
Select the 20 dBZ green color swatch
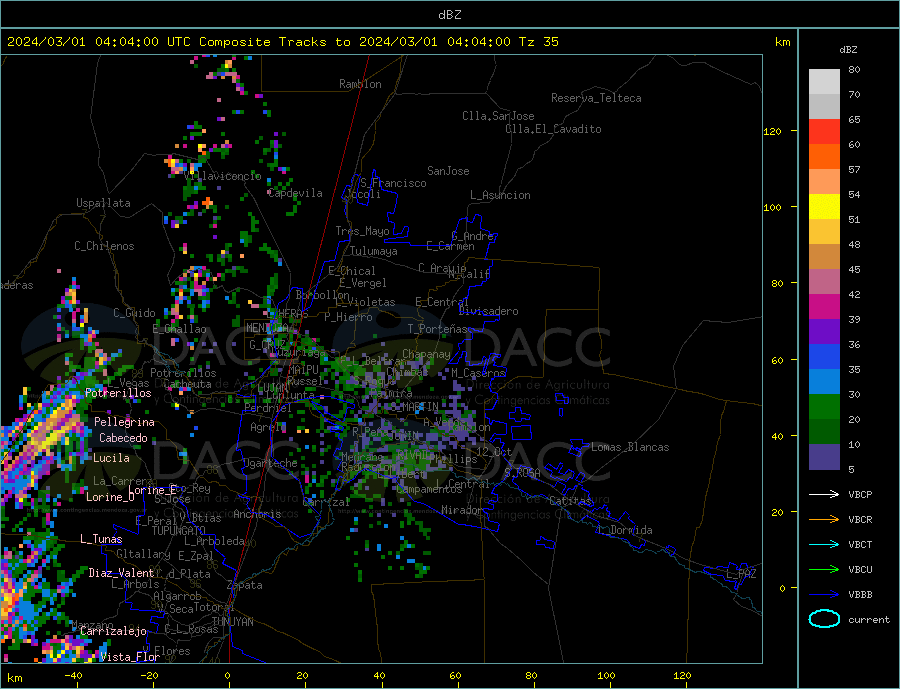point(824,407)
